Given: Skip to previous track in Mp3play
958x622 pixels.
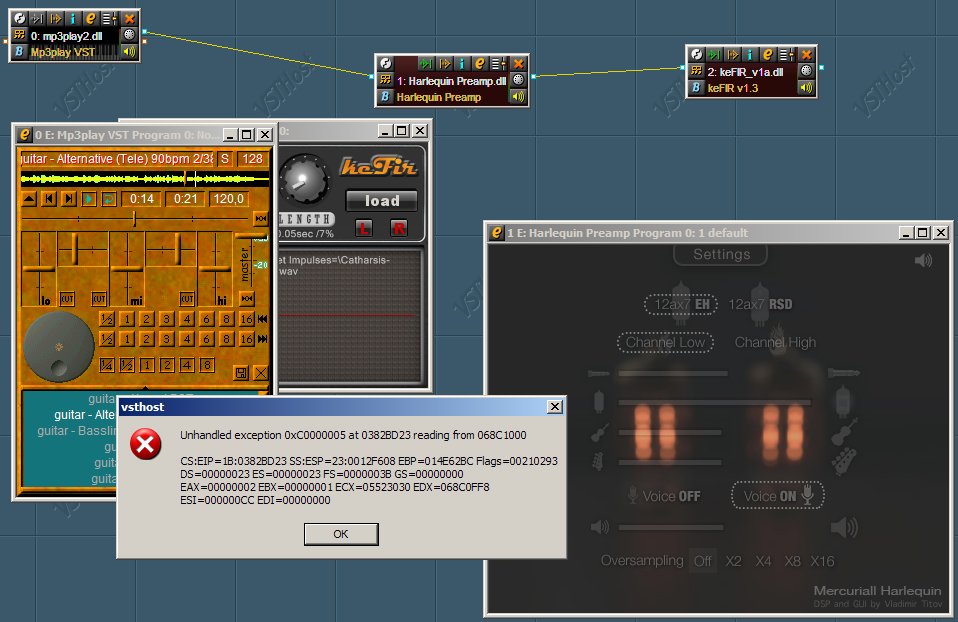Looking at the screenshot, I should pyautogui.click(x=49, y=199).
